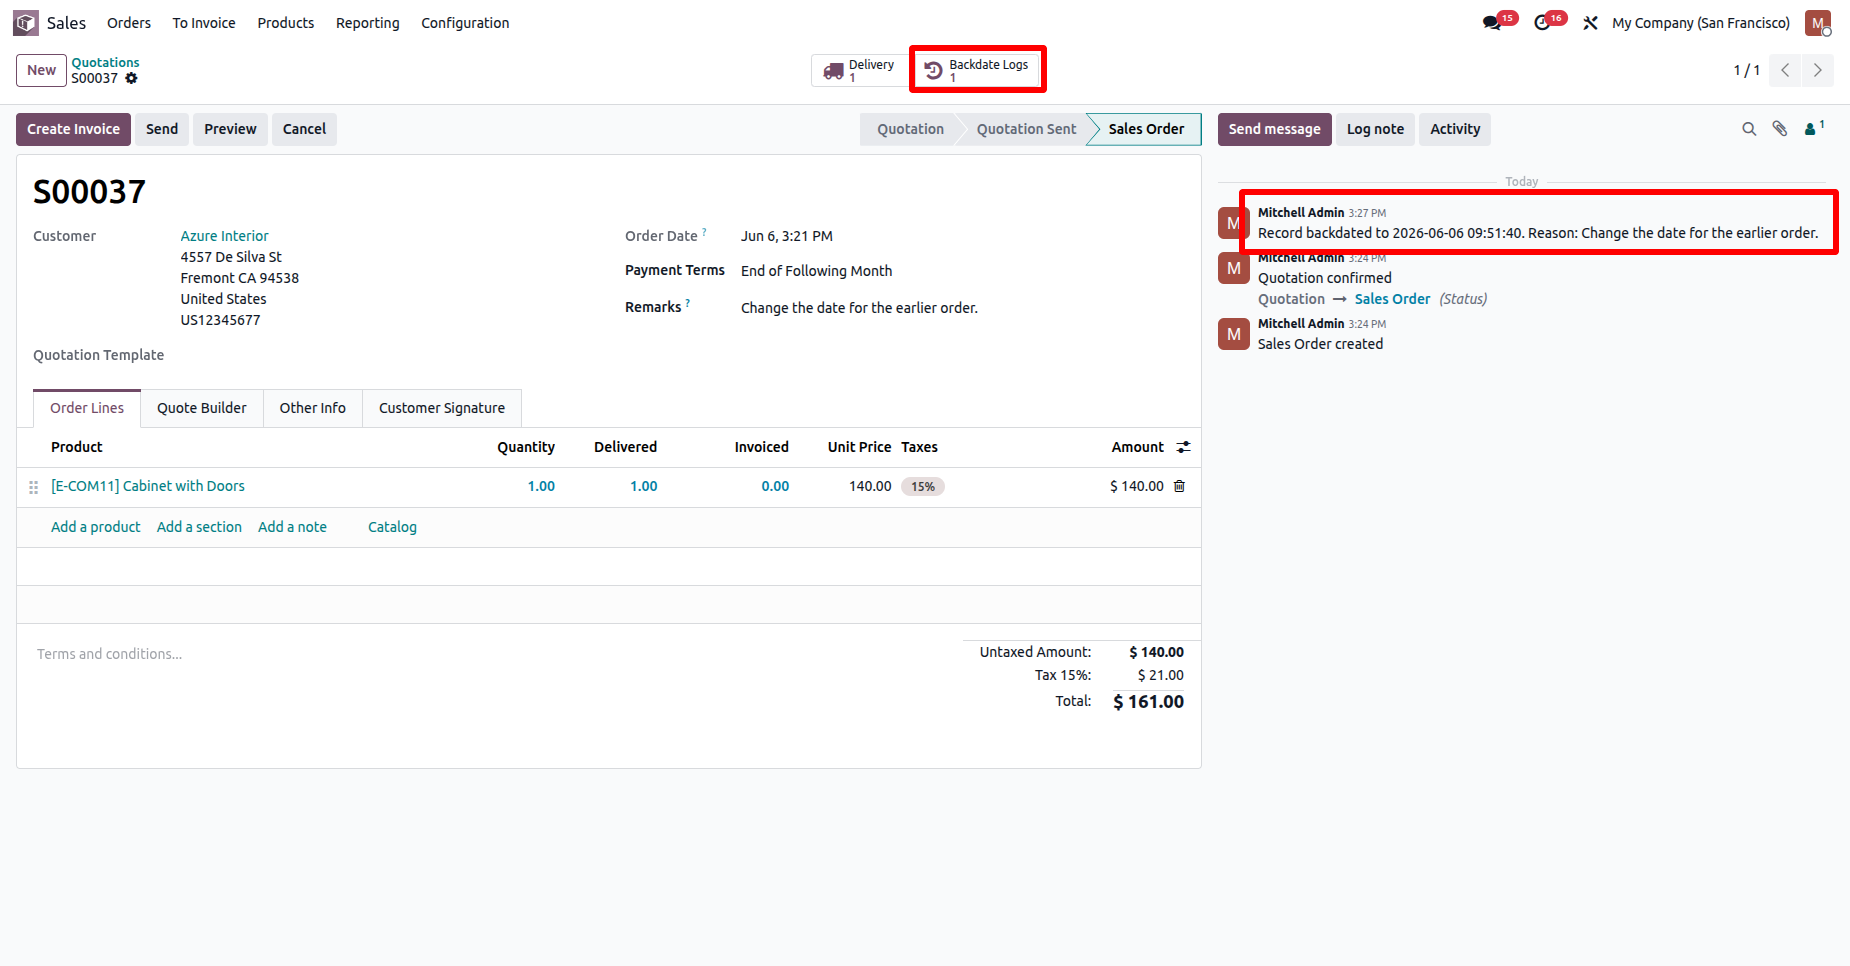Show the followers icon

click(1813, 128)
